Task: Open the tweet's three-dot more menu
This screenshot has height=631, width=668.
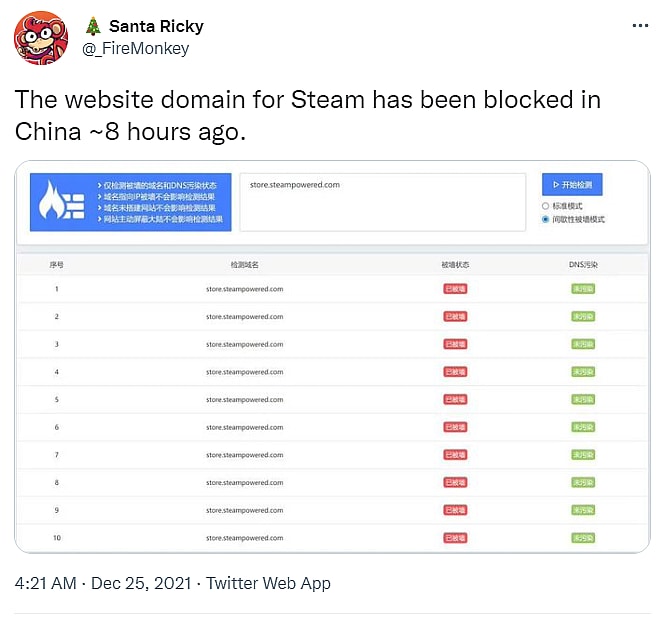Action: (640, 25)
